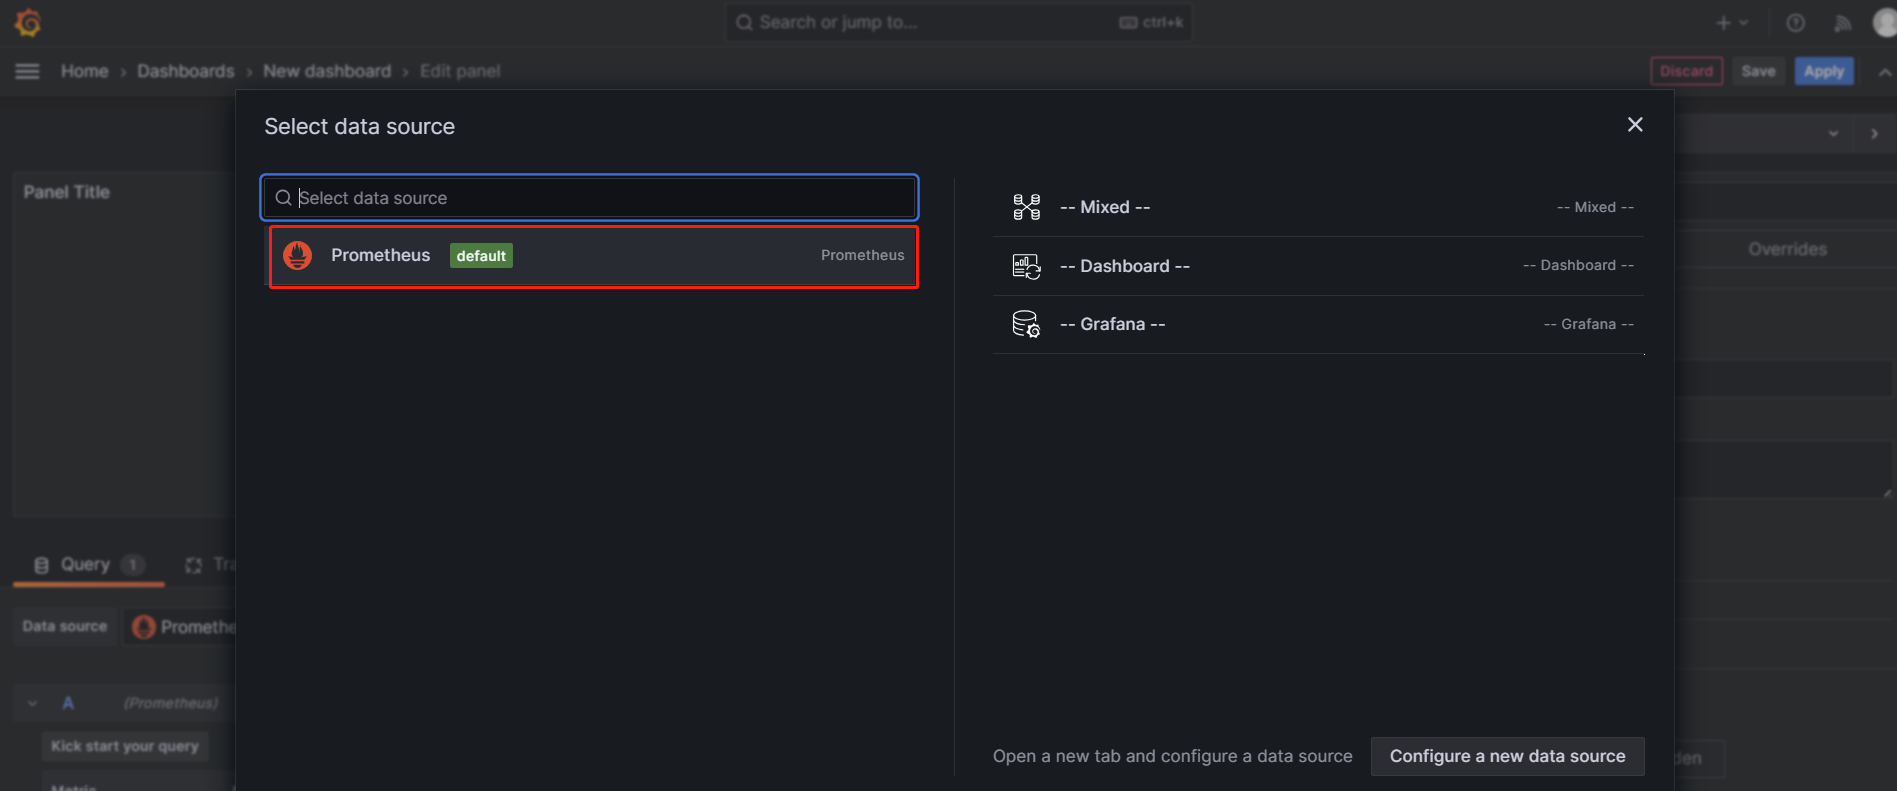Click the query A name label
1897x791 pixels.
68,703
